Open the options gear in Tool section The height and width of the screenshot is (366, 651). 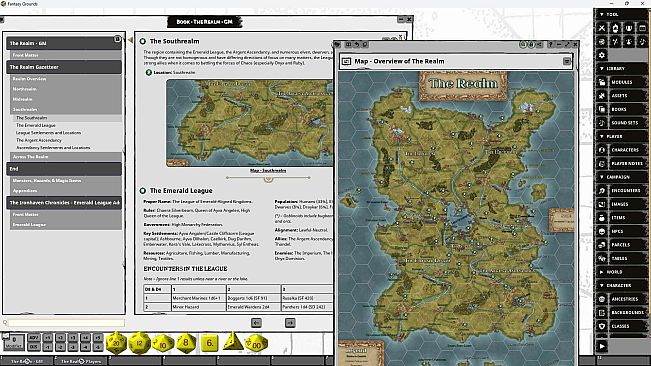tap(602, 55)
